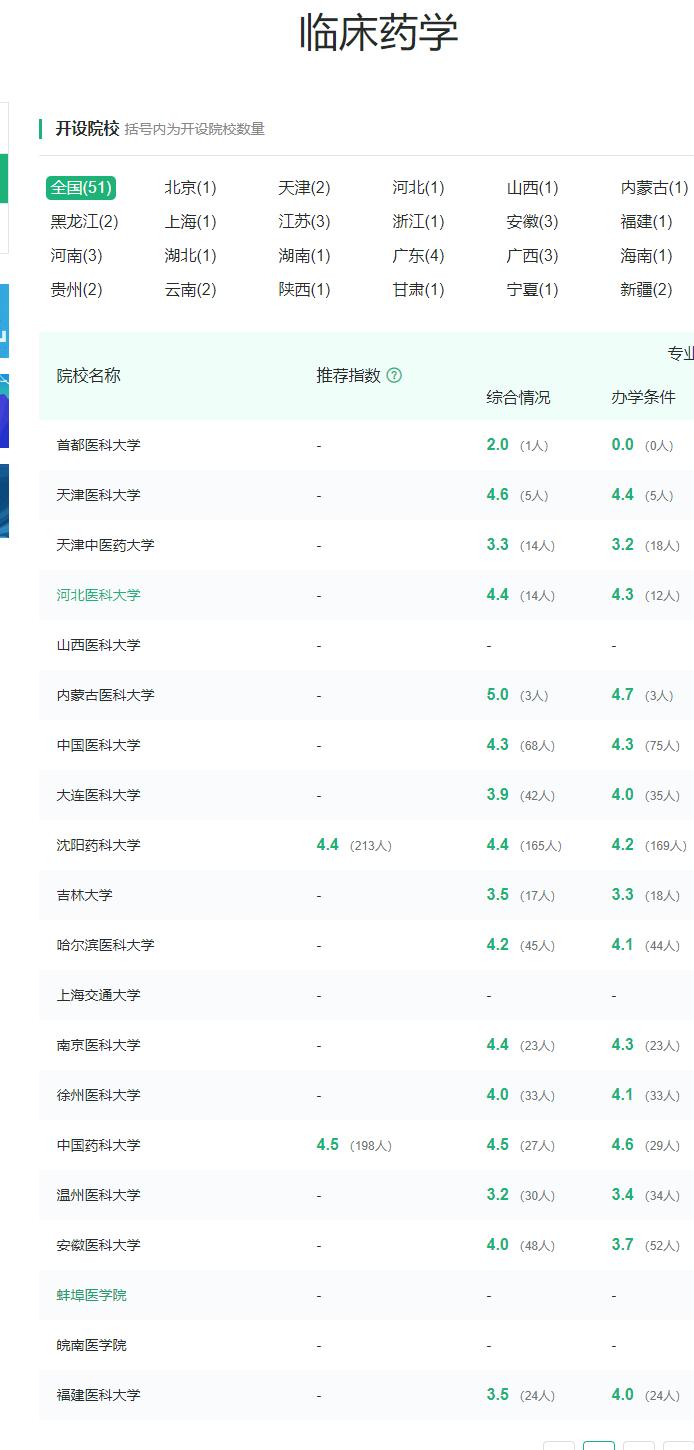Viewport: 694px width, 1450px height.
Task: Select the 黑龙江(2) region
Action: (84, 222)
